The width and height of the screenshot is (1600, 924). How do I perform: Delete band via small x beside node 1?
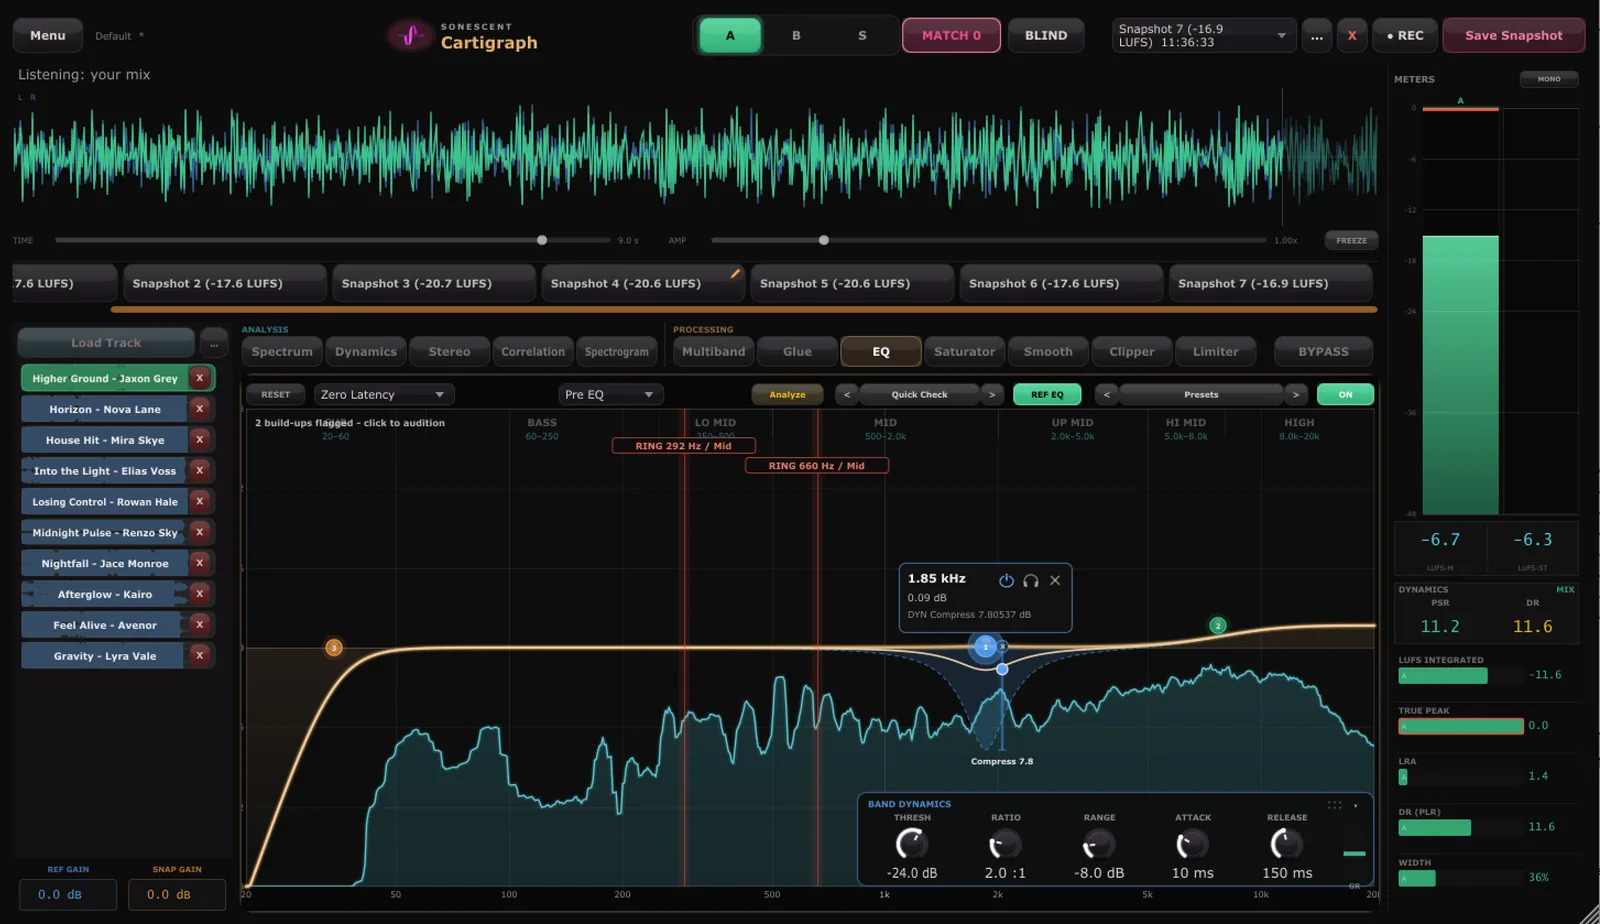coord(1002,647)
